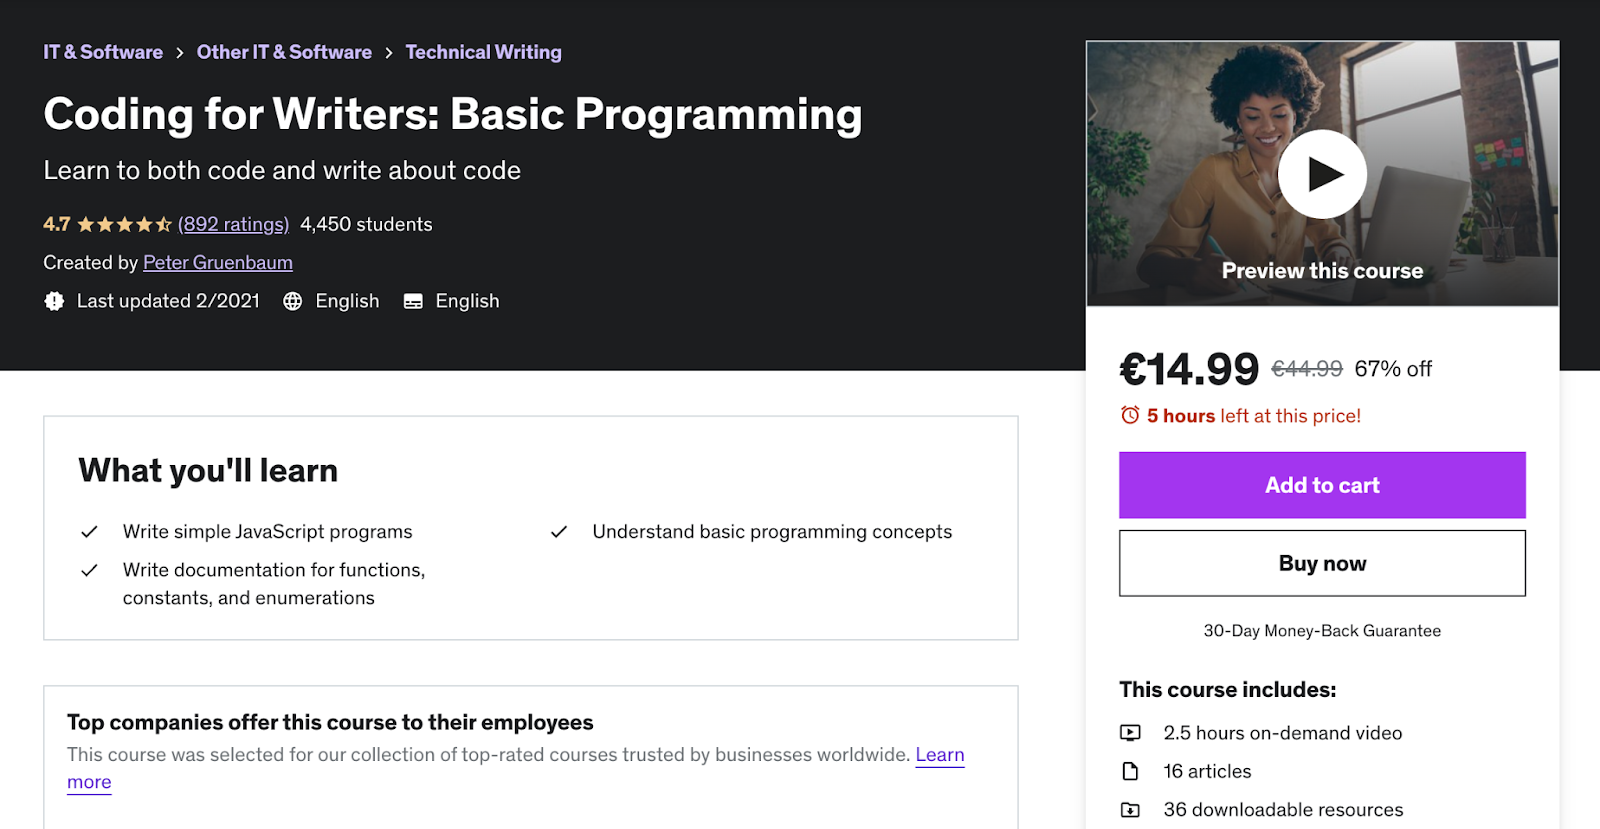Screen dimensions: 1600x829
Task: Click the star rating icons
Action: point(124,225)
